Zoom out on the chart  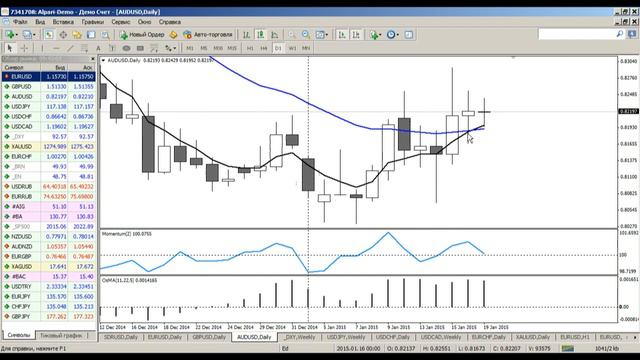[x=306, y=35]
